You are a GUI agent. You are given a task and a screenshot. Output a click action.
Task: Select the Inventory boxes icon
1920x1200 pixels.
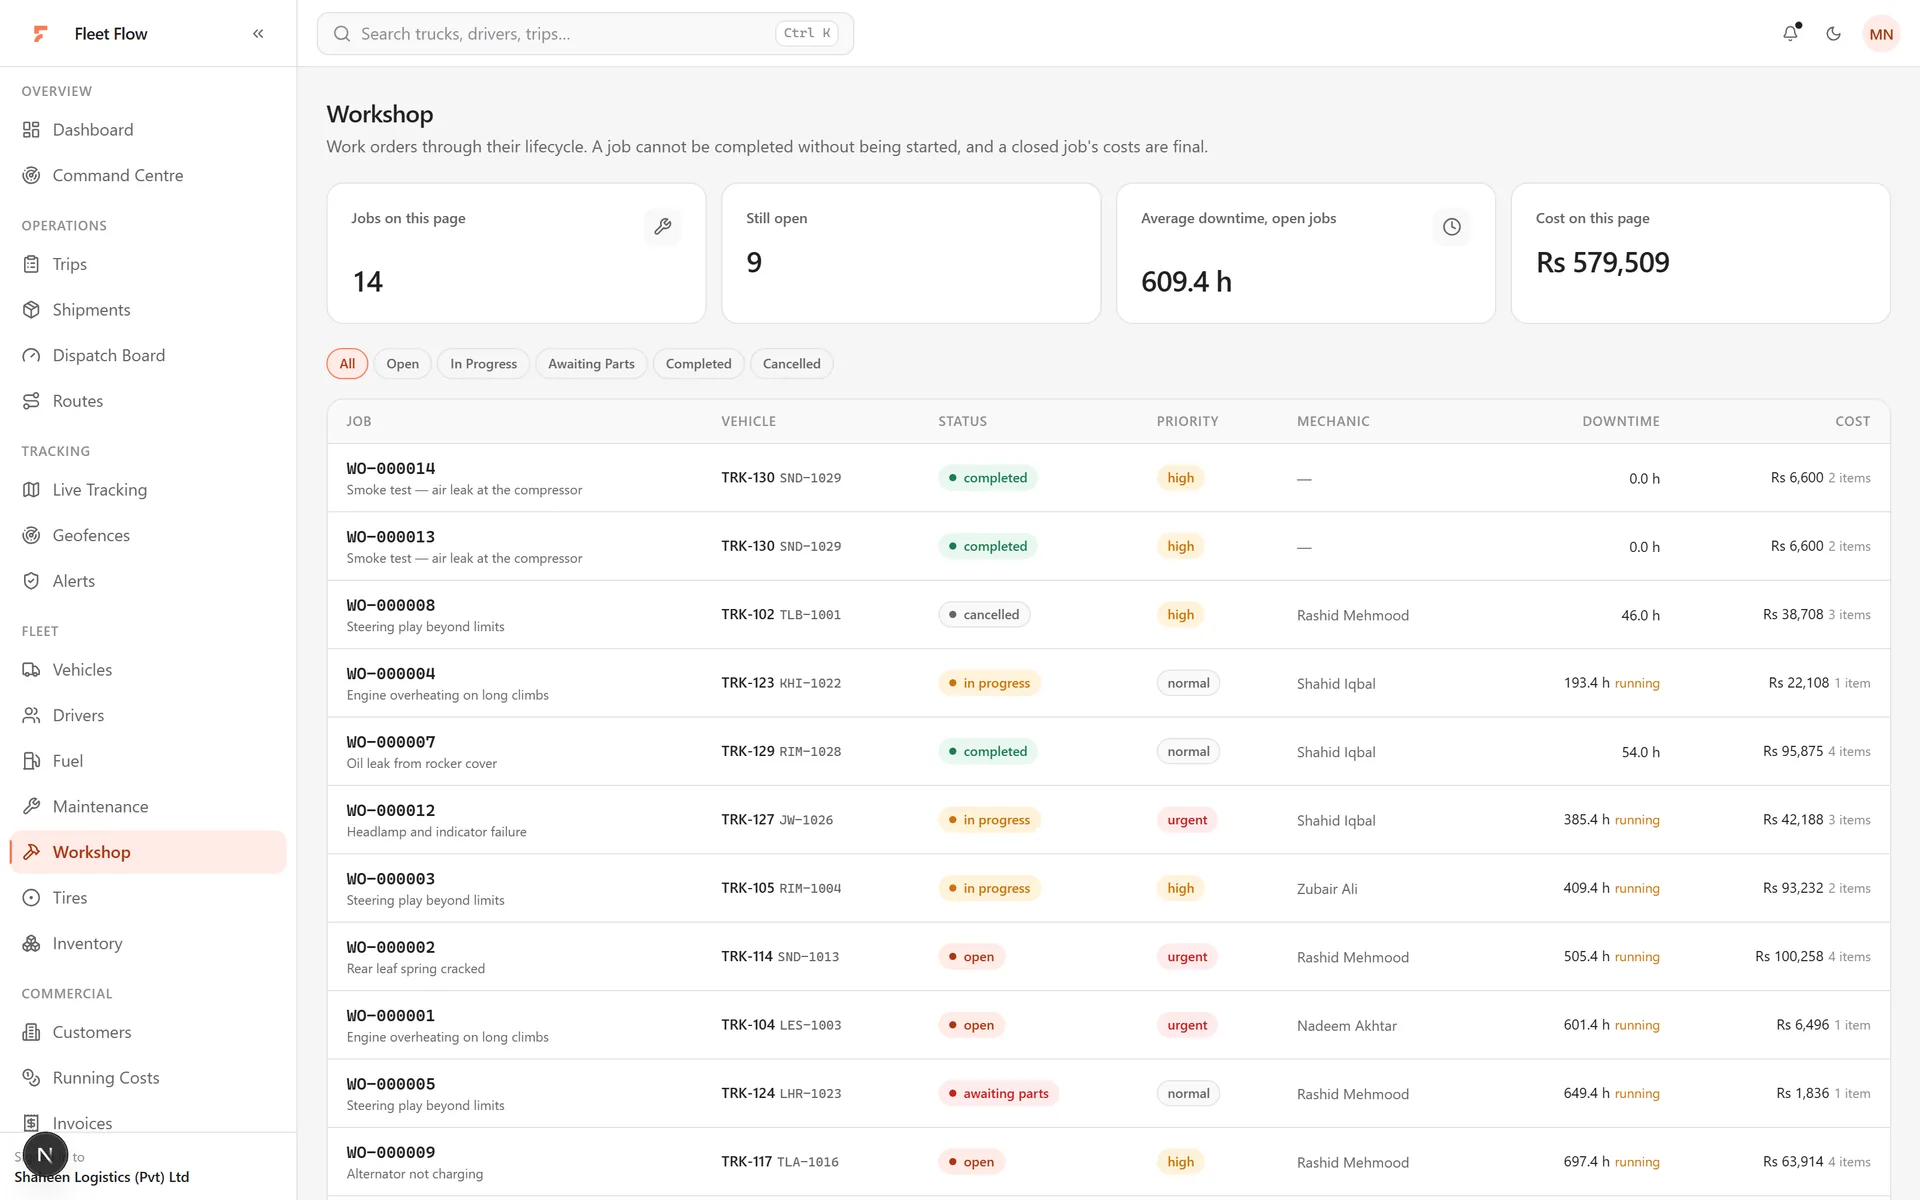[x=32, y=944]
